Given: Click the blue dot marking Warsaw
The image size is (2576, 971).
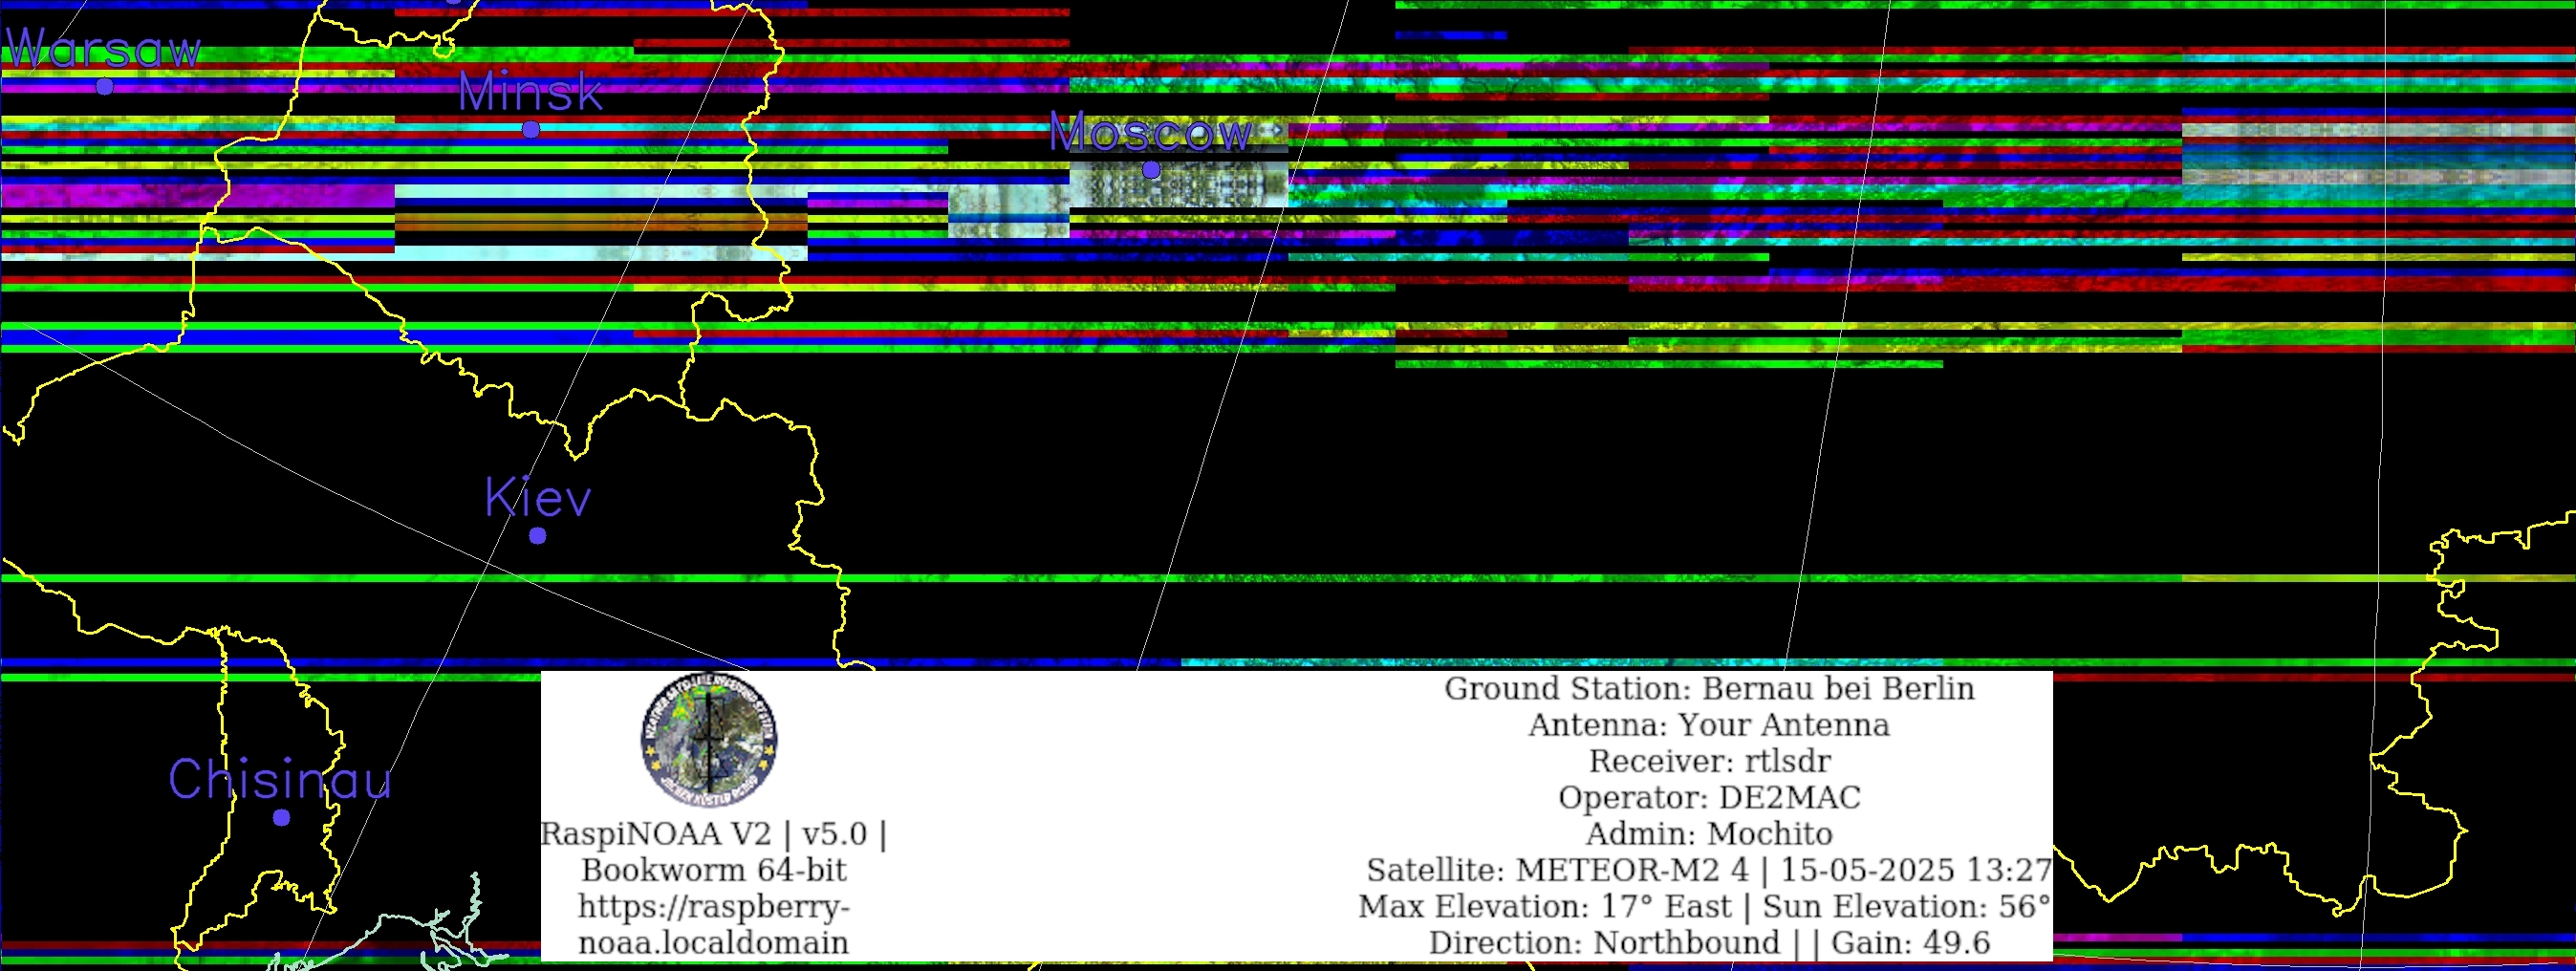Looking at the screenshot, I should tap(105, 87).
